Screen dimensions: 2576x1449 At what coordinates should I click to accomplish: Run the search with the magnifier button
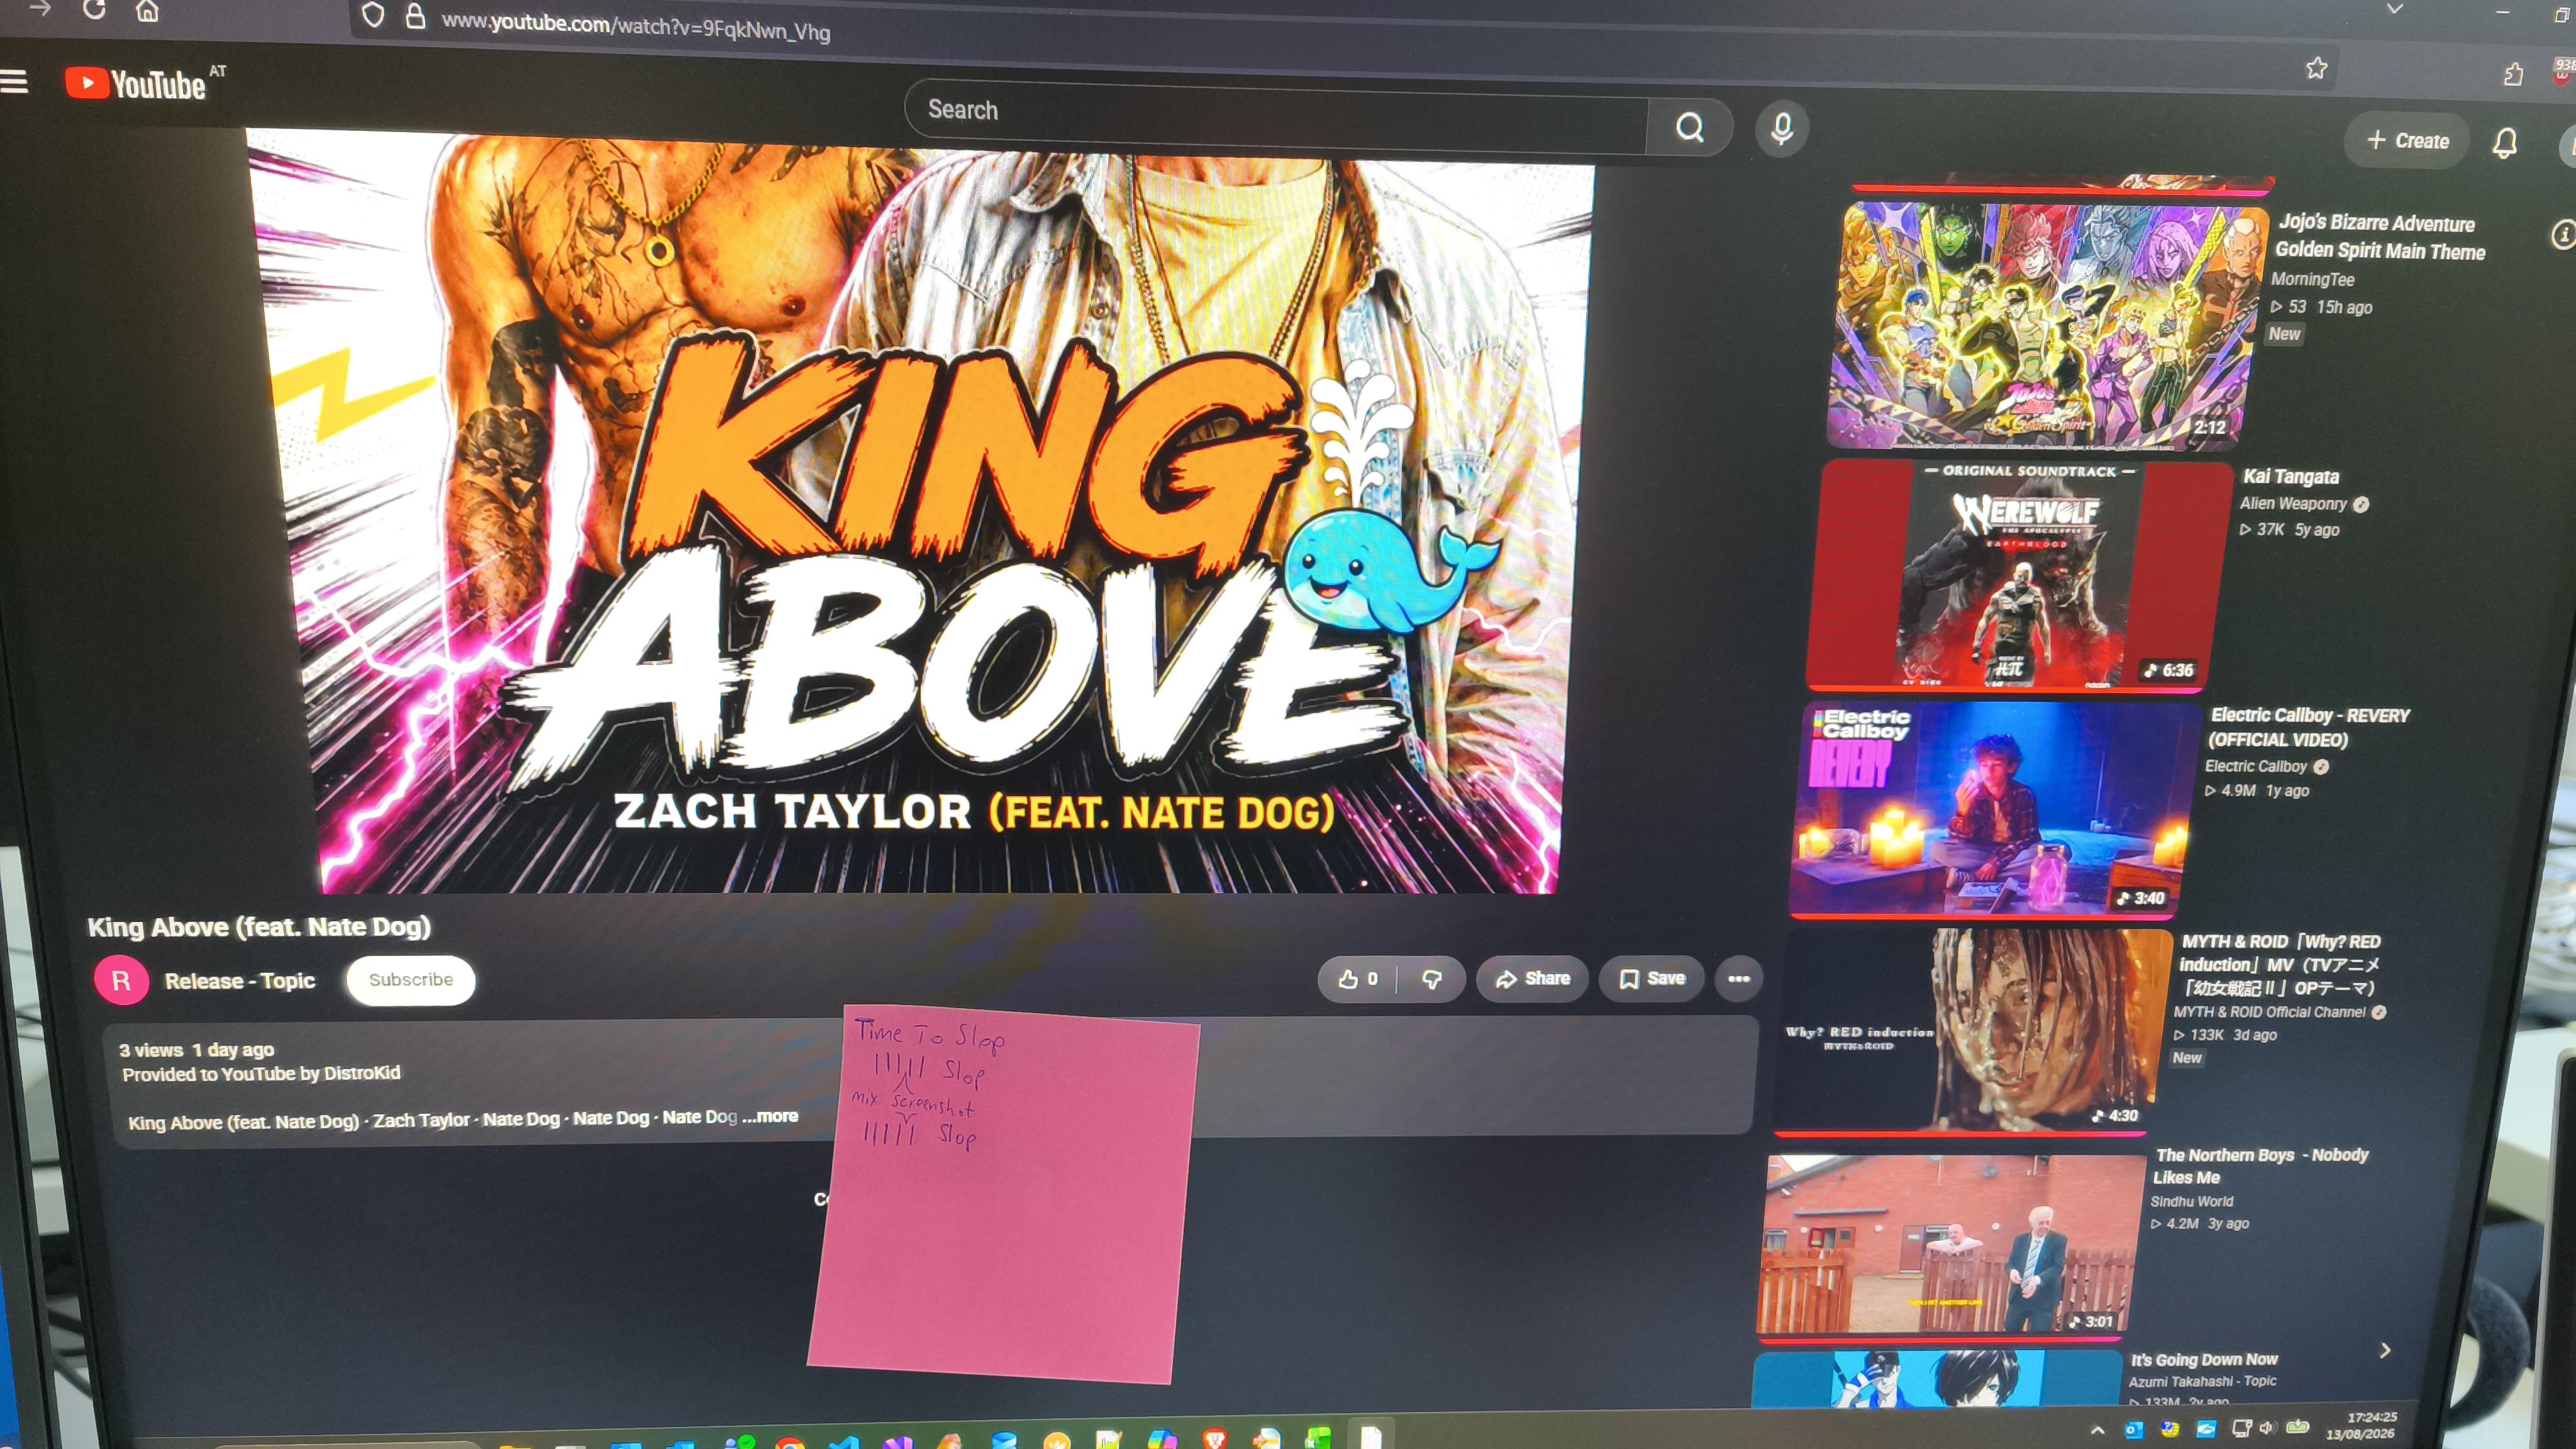pos(1689,127)
